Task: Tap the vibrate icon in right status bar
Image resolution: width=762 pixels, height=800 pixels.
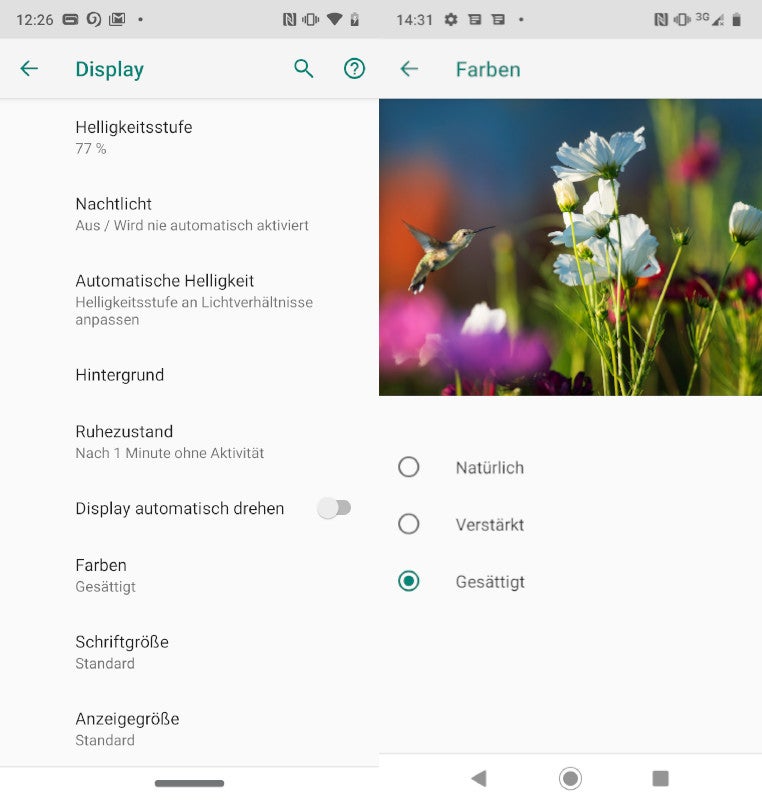Action: click(x=682, y=19)
